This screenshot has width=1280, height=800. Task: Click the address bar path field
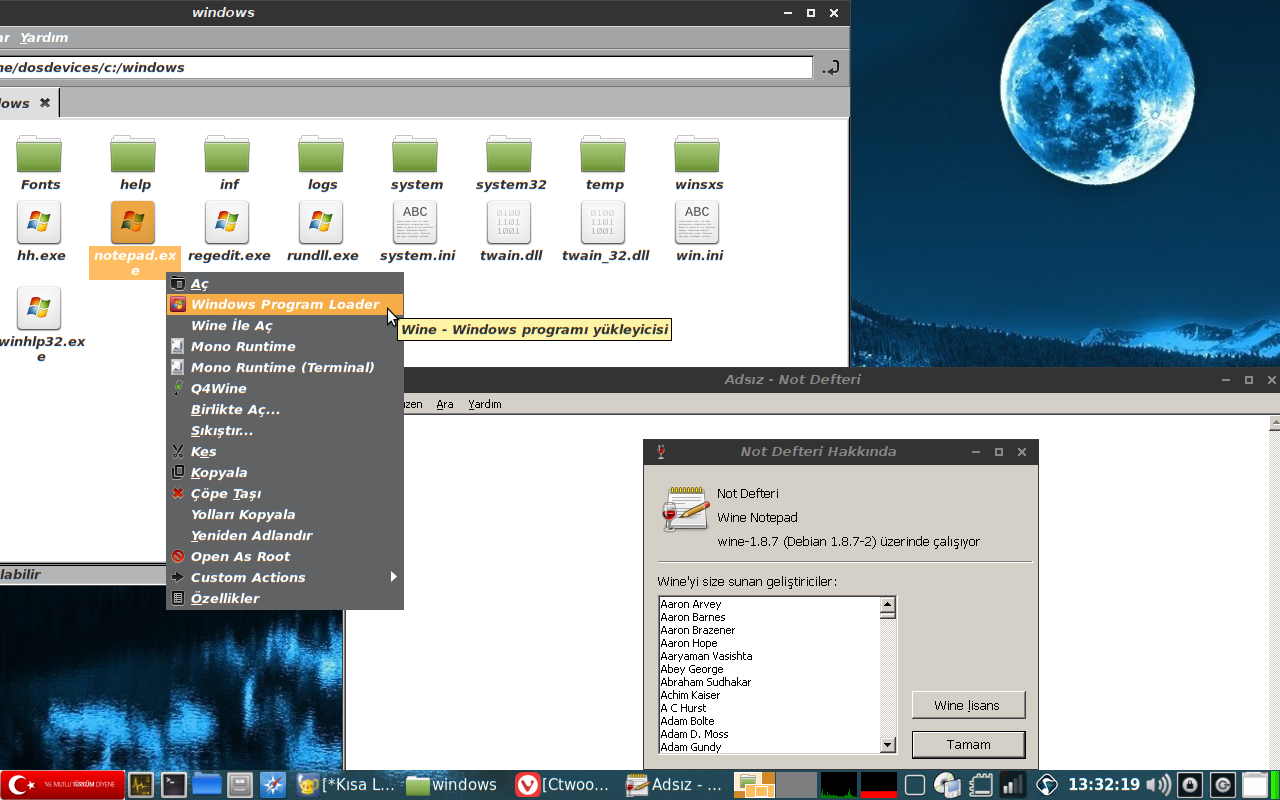[x=406, y=67]
